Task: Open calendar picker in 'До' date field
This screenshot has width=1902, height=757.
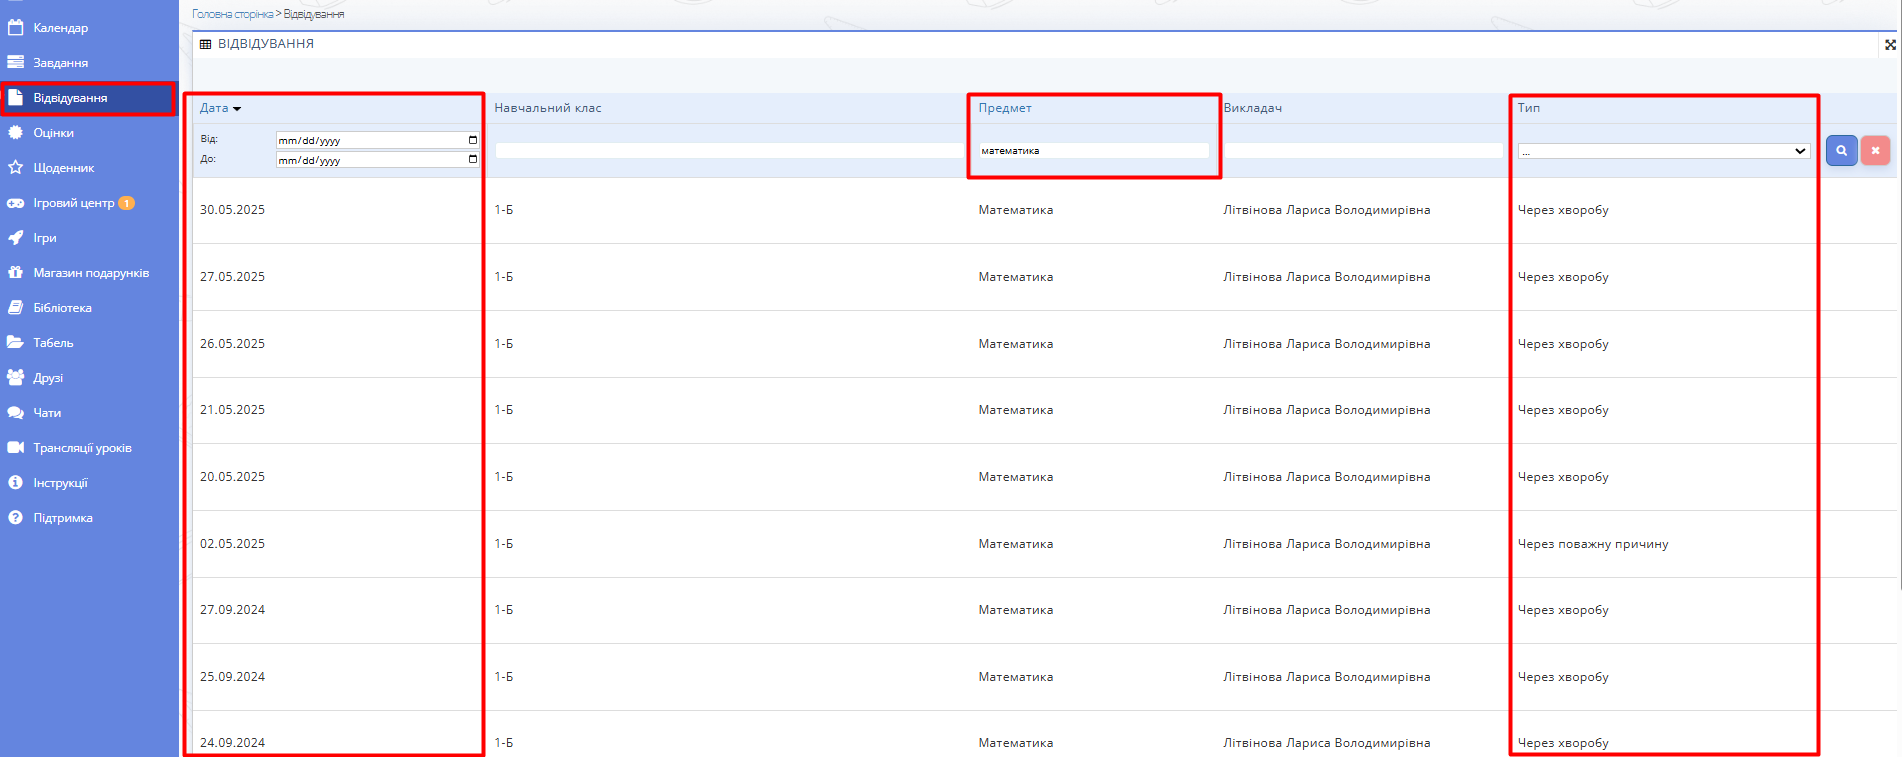Action: 473,160
